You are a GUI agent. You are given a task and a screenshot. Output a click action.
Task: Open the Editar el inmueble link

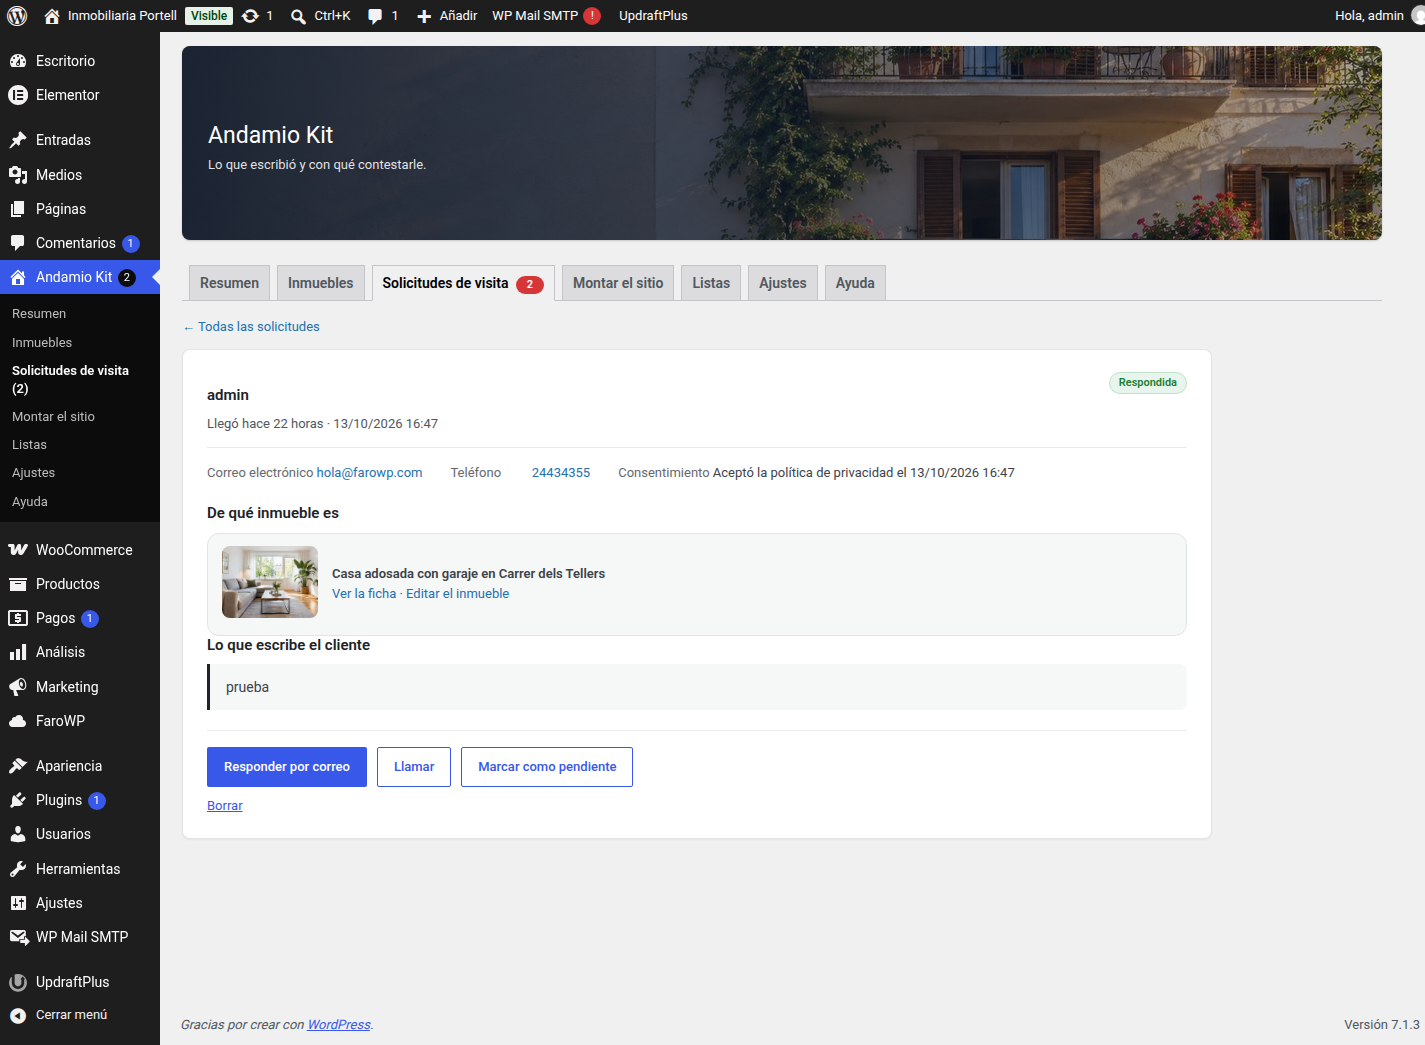click(x=457, y=594)
